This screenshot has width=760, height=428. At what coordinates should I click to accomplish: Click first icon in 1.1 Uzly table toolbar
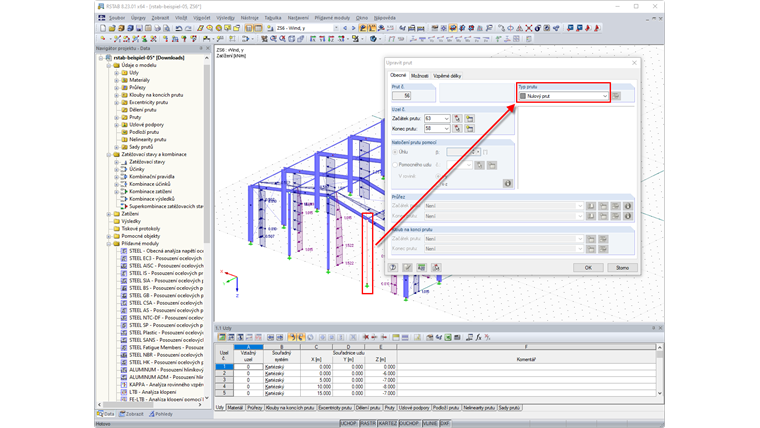pyautogui.click(x=222, y=337)
